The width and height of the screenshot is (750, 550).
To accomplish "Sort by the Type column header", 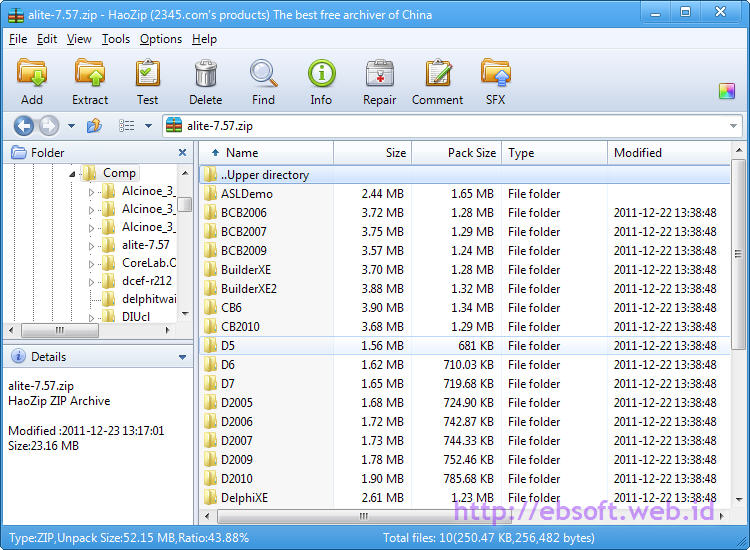I will pos(555,153).
